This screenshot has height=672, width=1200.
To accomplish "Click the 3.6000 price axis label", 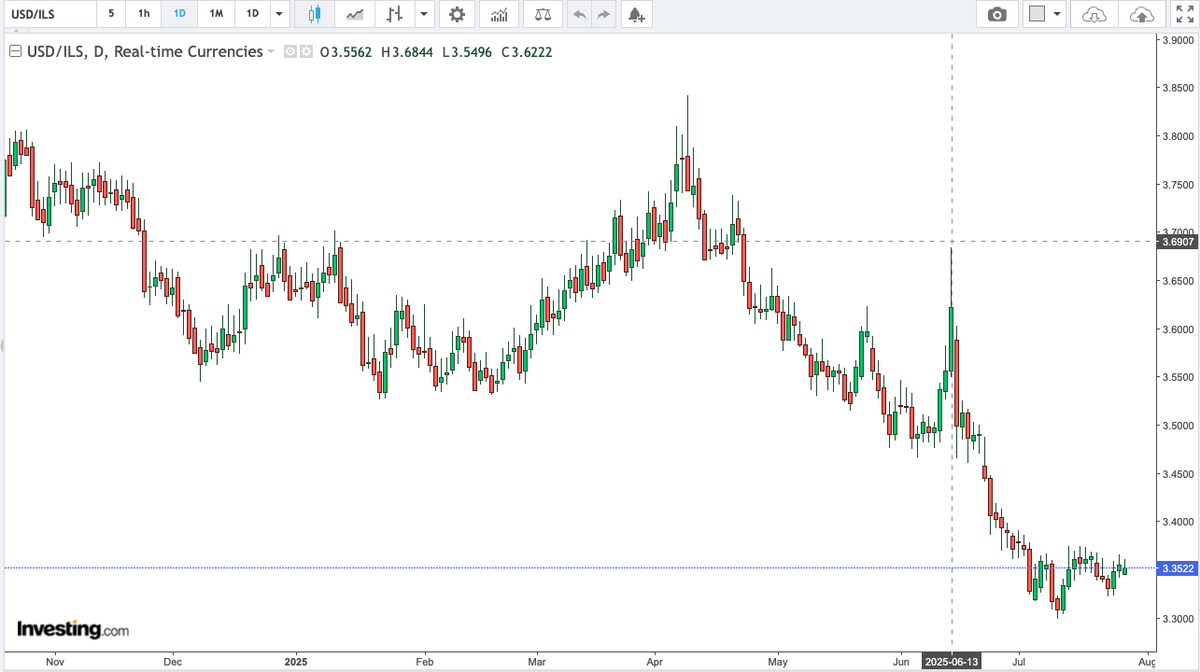I will (x=1177, y=330).
